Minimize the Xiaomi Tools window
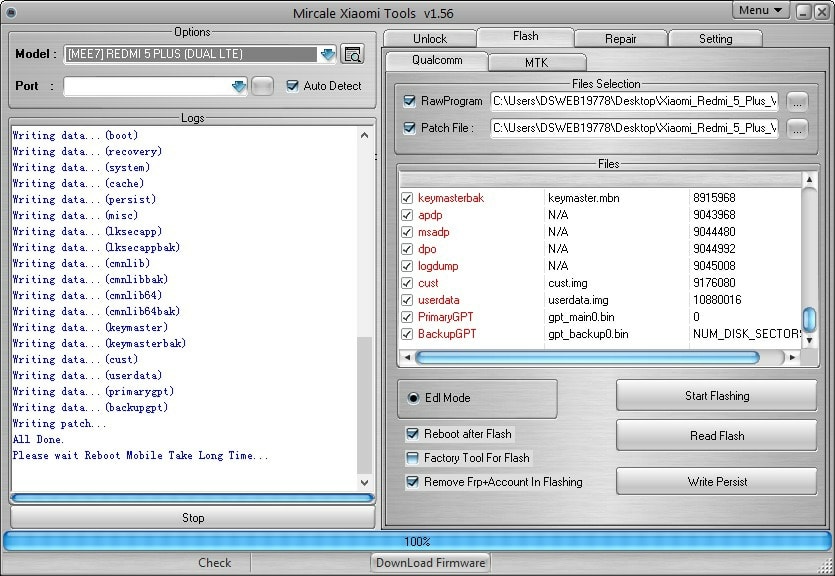This screenshot has width=835, height=576. pyautogui.click(x=804, y=12)
